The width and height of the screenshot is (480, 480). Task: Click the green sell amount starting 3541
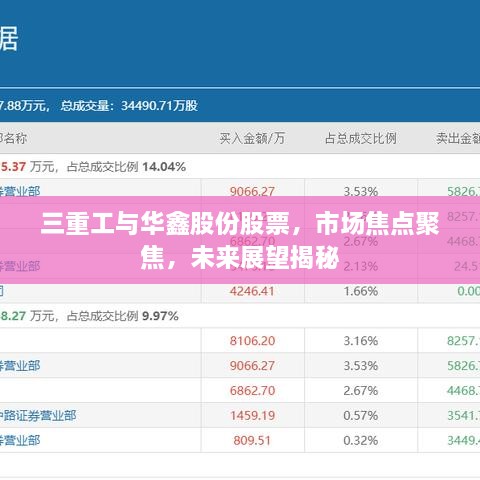click(x=464, y=415)
